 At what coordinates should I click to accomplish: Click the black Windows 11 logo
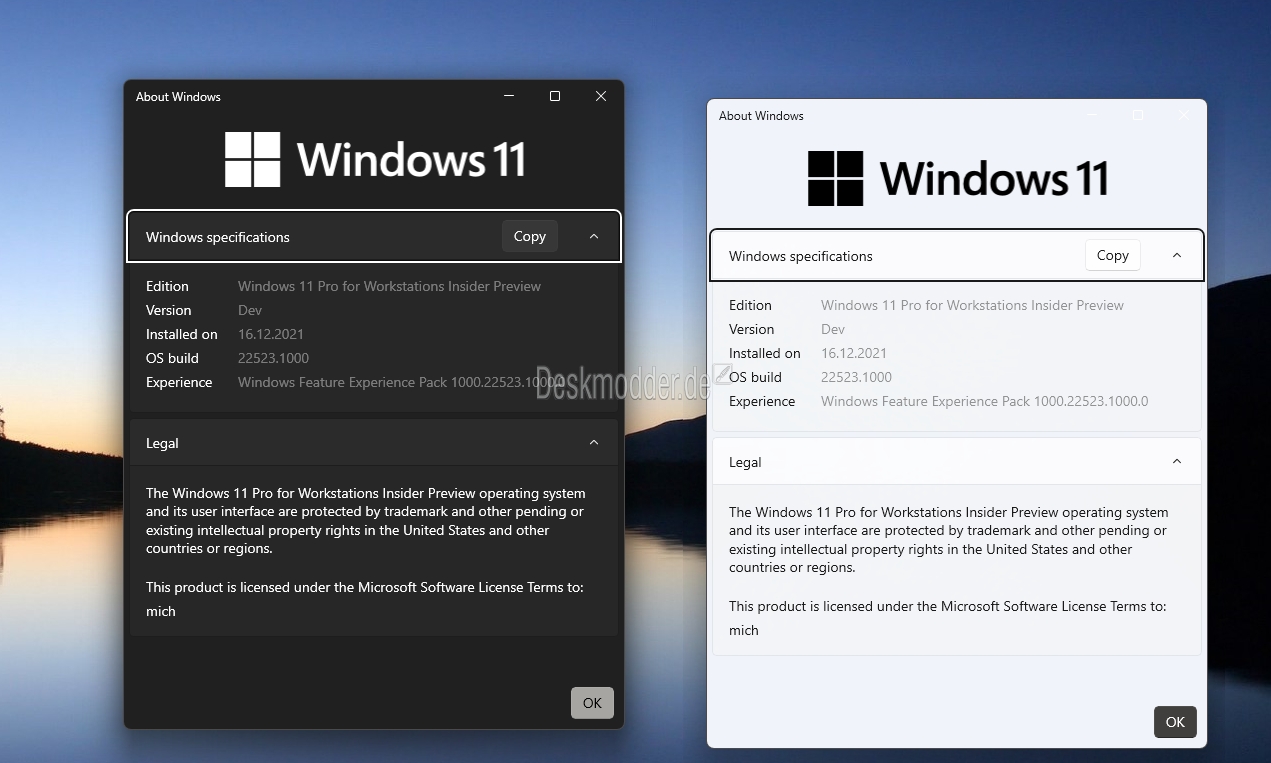pos(958,178)
